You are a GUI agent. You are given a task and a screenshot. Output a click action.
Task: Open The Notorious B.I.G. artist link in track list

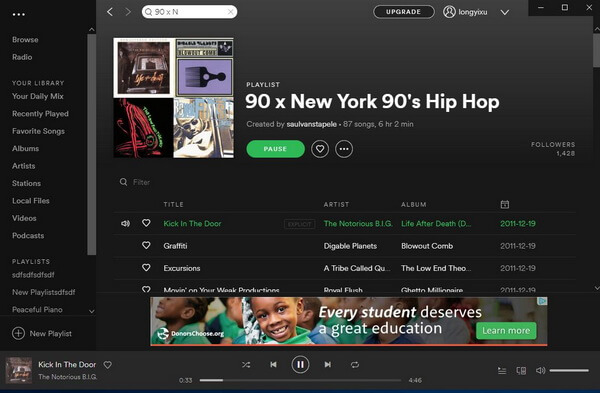pos(358,223)
